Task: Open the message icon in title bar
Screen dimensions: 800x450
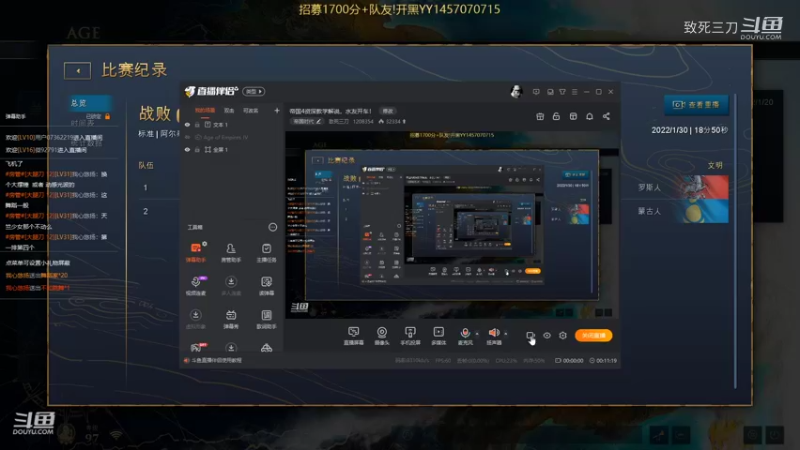Action: [536, 92]
